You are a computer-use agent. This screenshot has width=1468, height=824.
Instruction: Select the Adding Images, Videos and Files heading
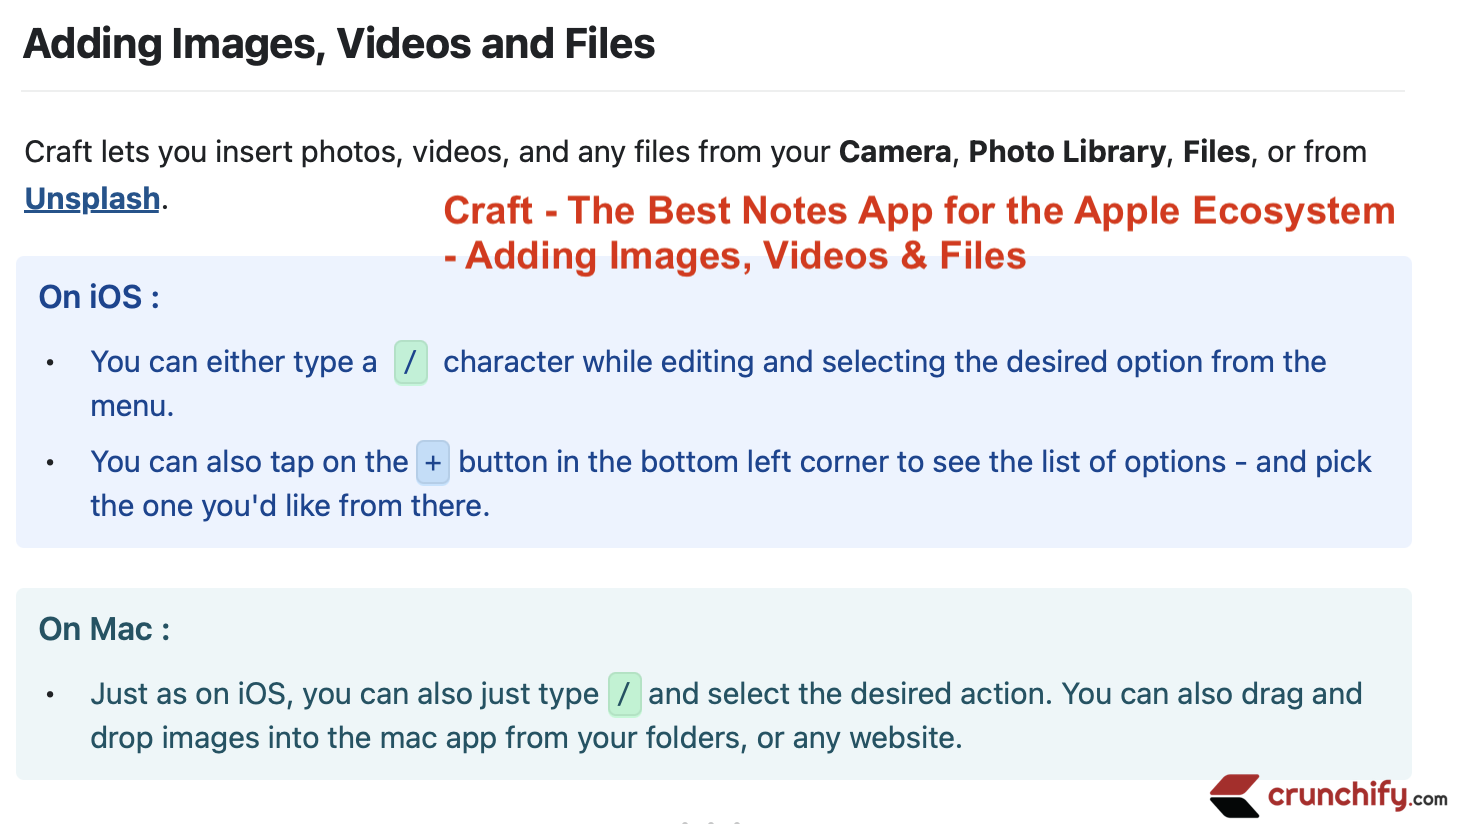339,44
